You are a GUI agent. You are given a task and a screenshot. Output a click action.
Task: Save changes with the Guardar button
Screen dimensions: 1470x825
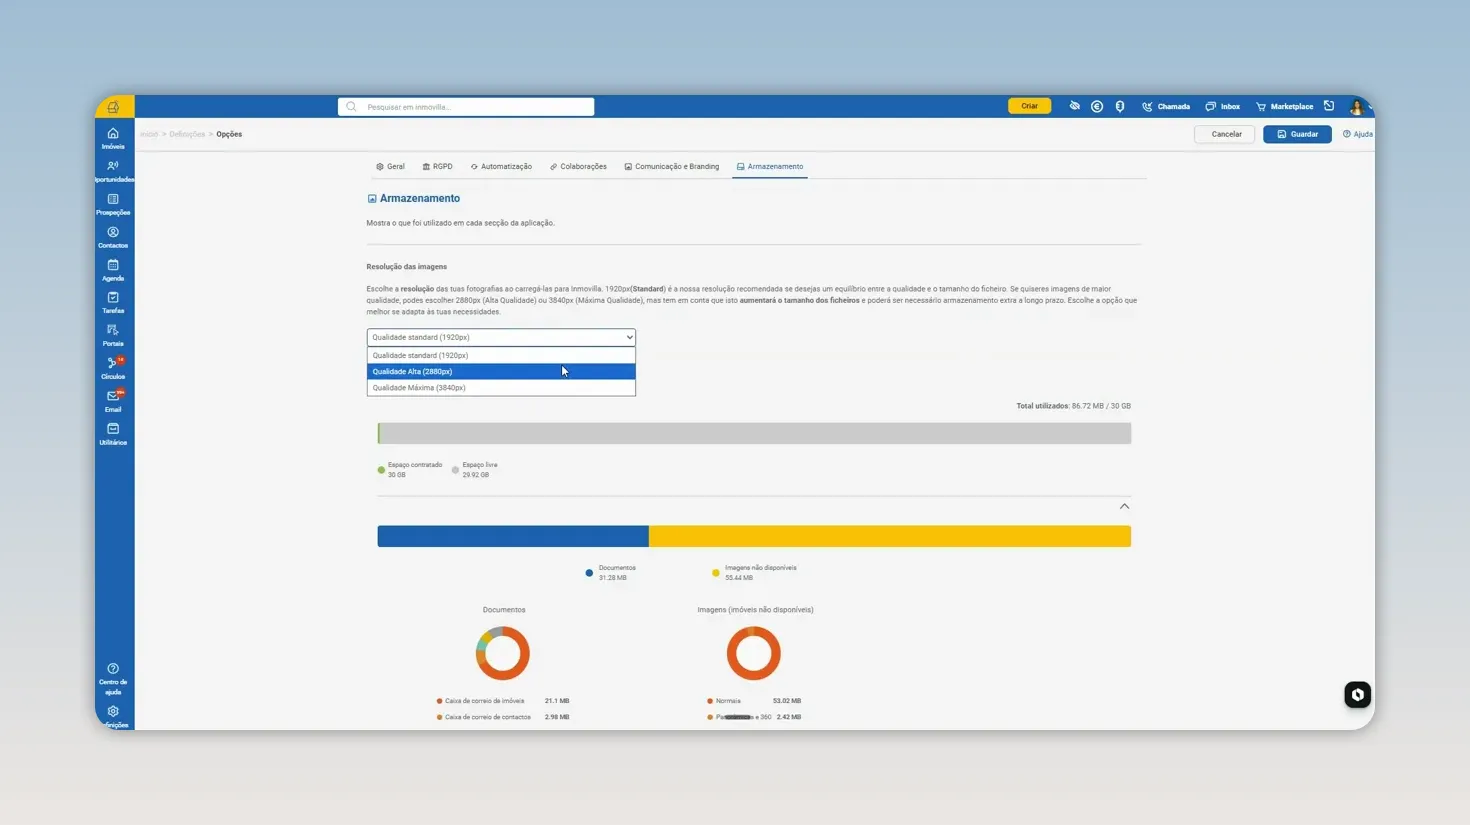coord(1297,134)
